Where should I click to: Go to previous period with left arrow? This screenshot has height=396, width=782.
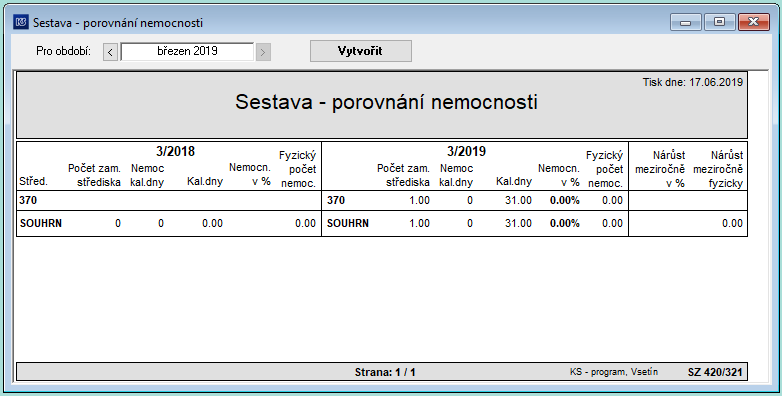pyautogui.click(x=111, y=52)
